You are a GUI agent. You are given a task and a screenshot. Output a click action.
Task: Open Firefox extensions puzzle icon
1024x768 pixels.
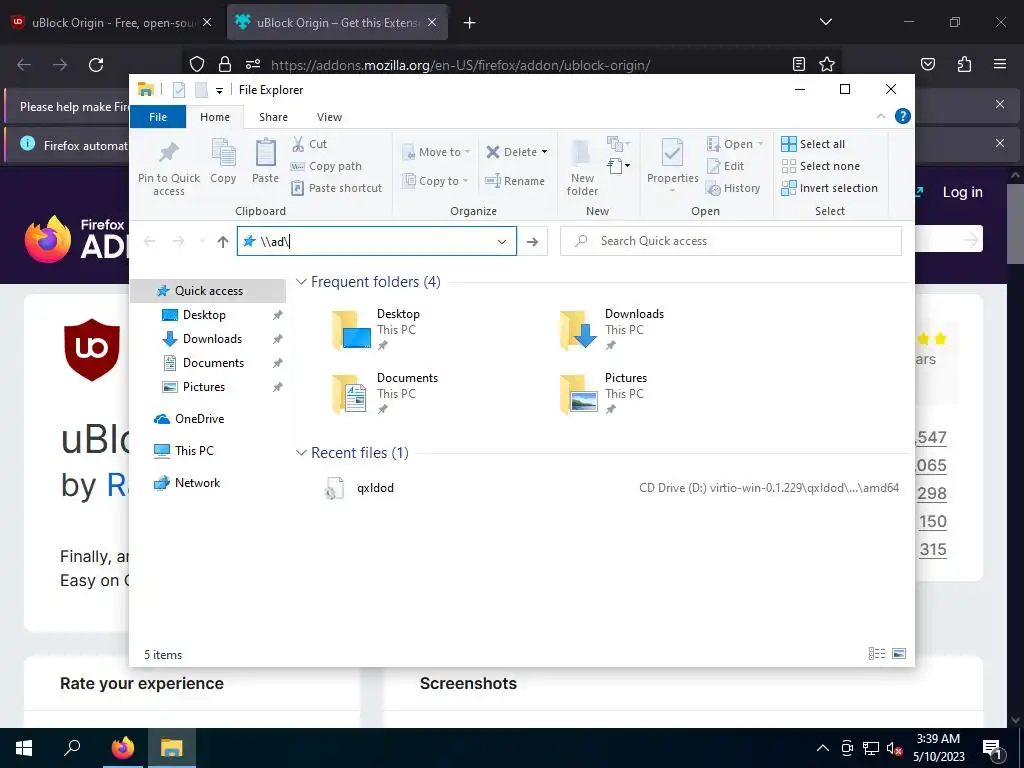tap(964, 64)
